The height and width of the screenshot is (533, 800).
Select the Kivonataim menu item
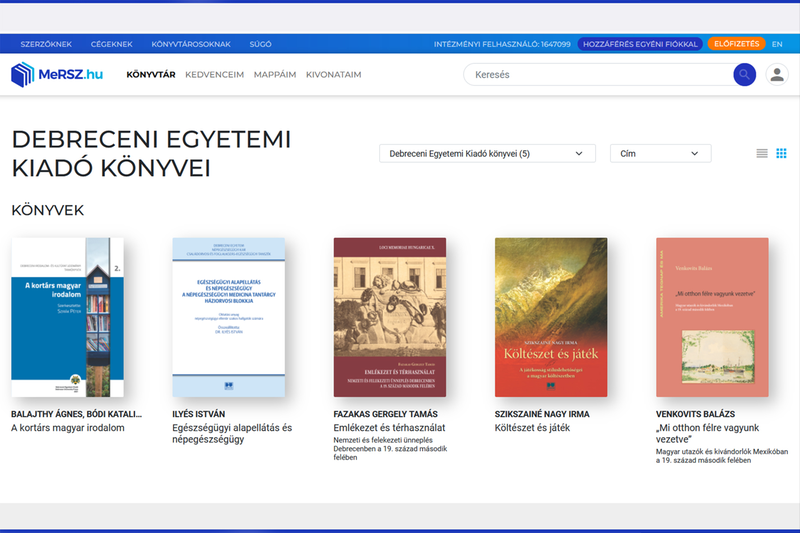pos(333,75)
